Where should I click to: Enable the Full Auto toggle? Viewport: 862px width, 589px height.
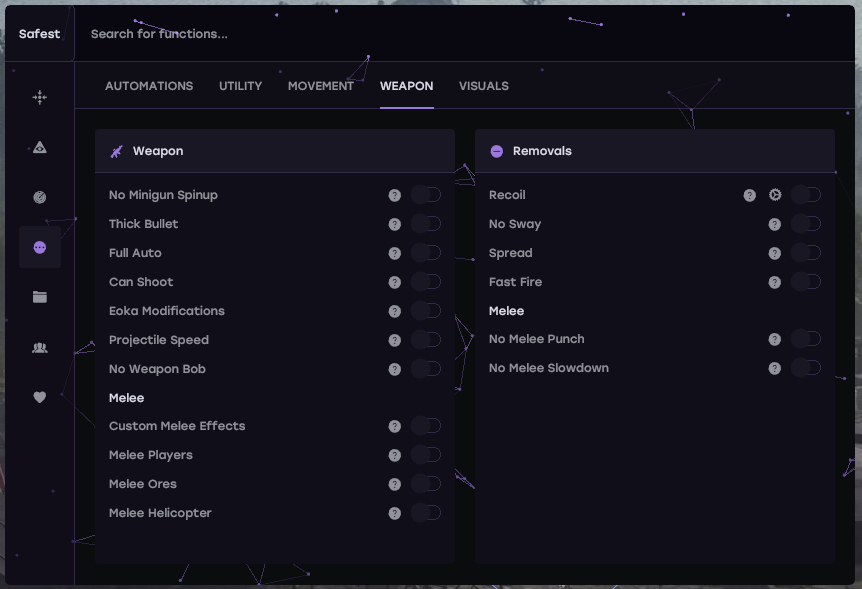(425, 253)
